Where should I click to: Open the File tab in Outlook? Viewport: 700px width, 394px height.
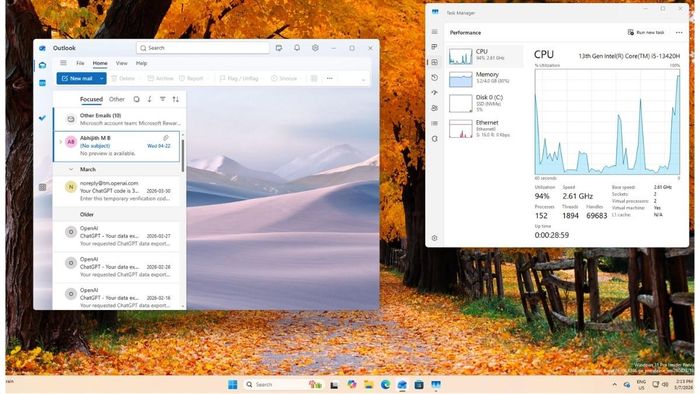[x=80, y=63]
